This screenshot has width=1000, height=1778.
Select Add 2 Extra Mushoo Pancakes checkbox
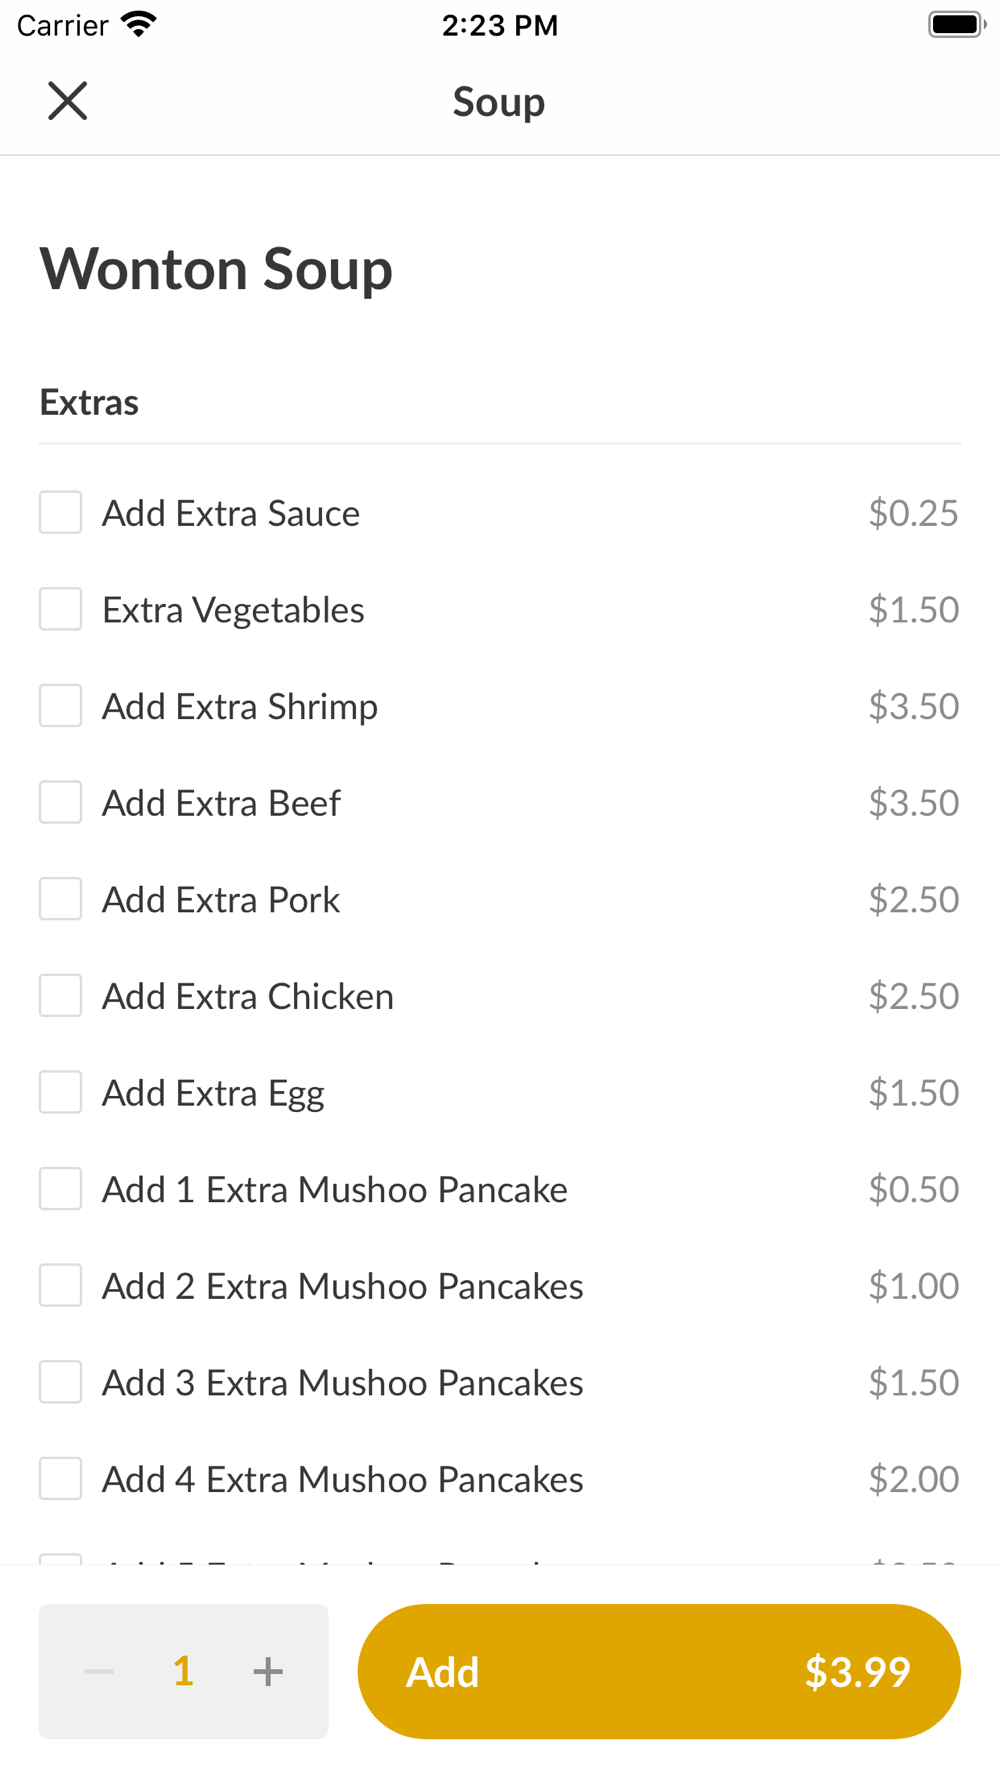click(x=61, y=1286)
